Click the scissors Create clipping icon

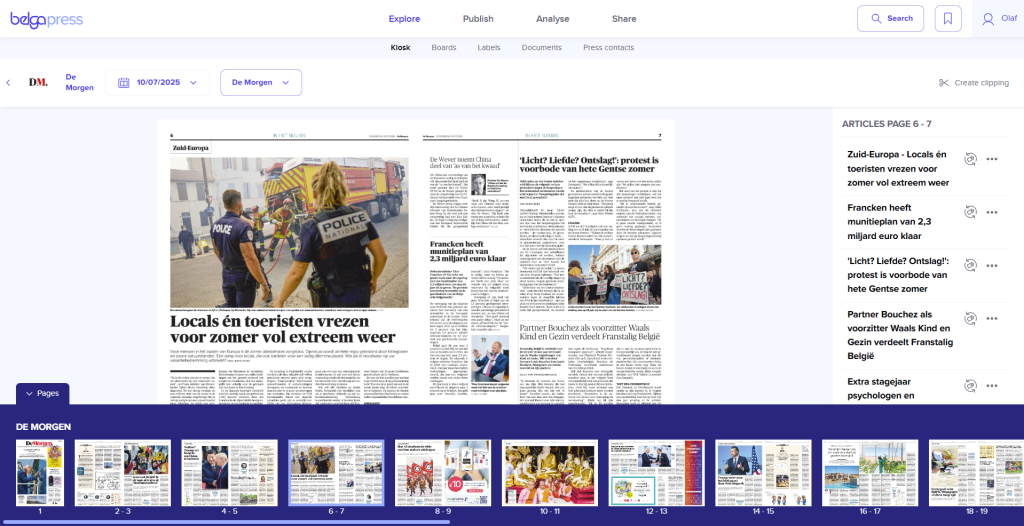pyautogui.click(x=943, y=83)
